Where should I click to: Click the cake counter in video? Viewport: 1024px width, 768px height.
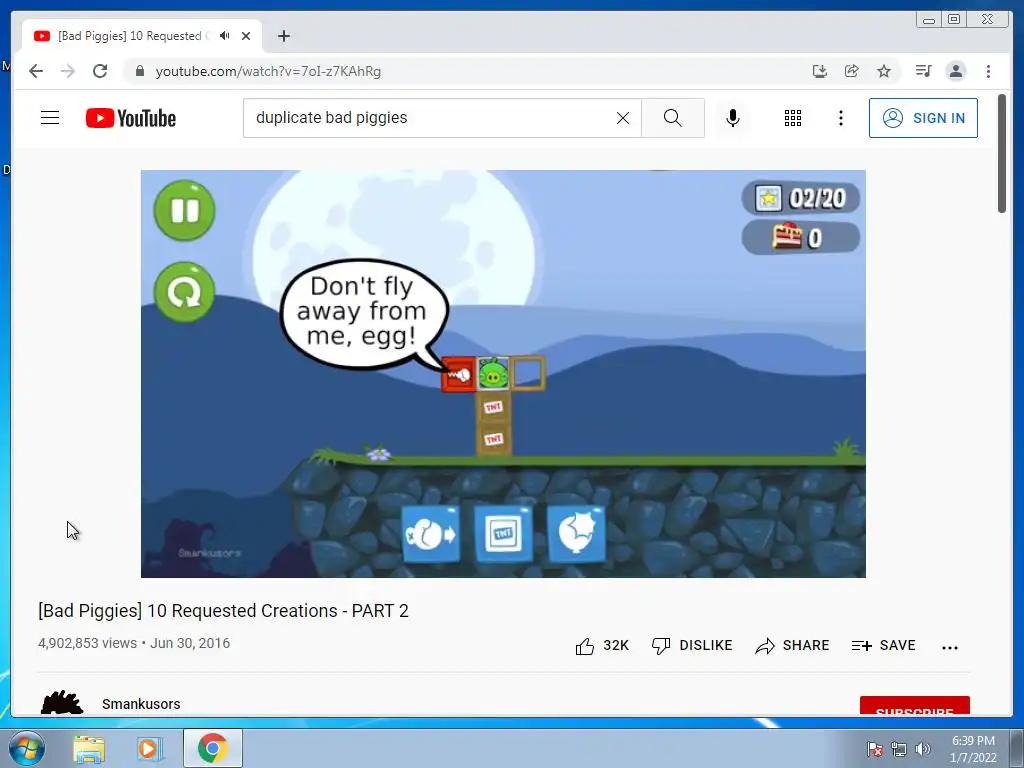[x=801, y=238]
